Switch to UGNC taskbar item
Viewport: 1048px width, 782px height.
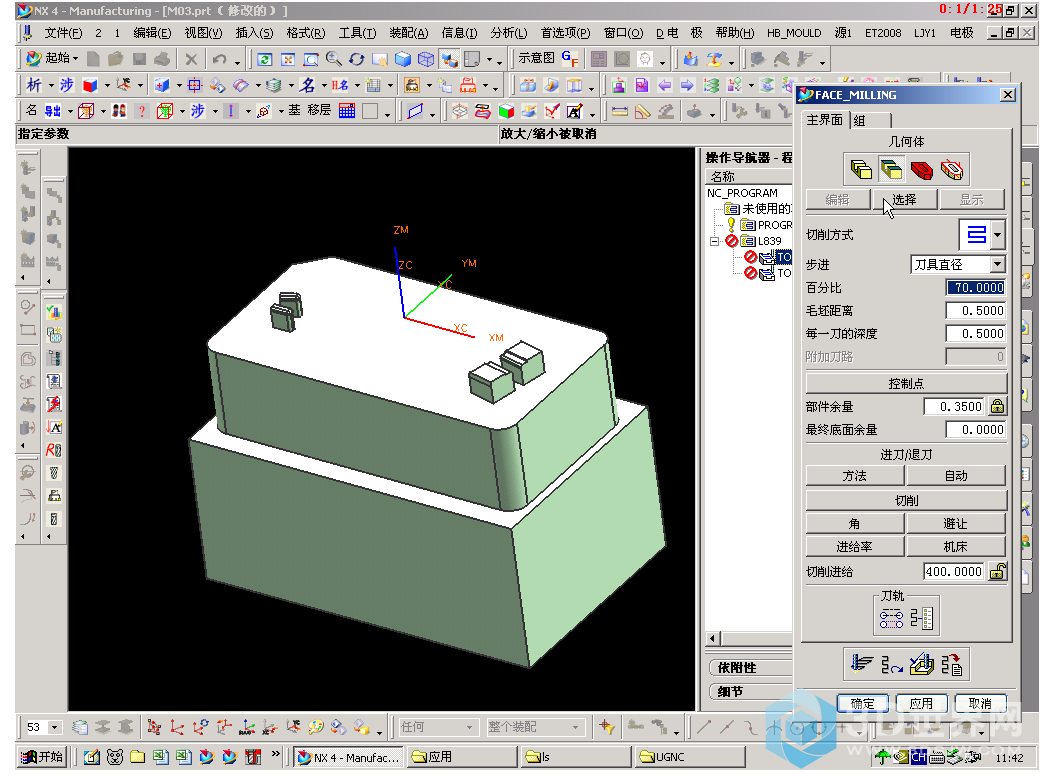tap(690, 757)
